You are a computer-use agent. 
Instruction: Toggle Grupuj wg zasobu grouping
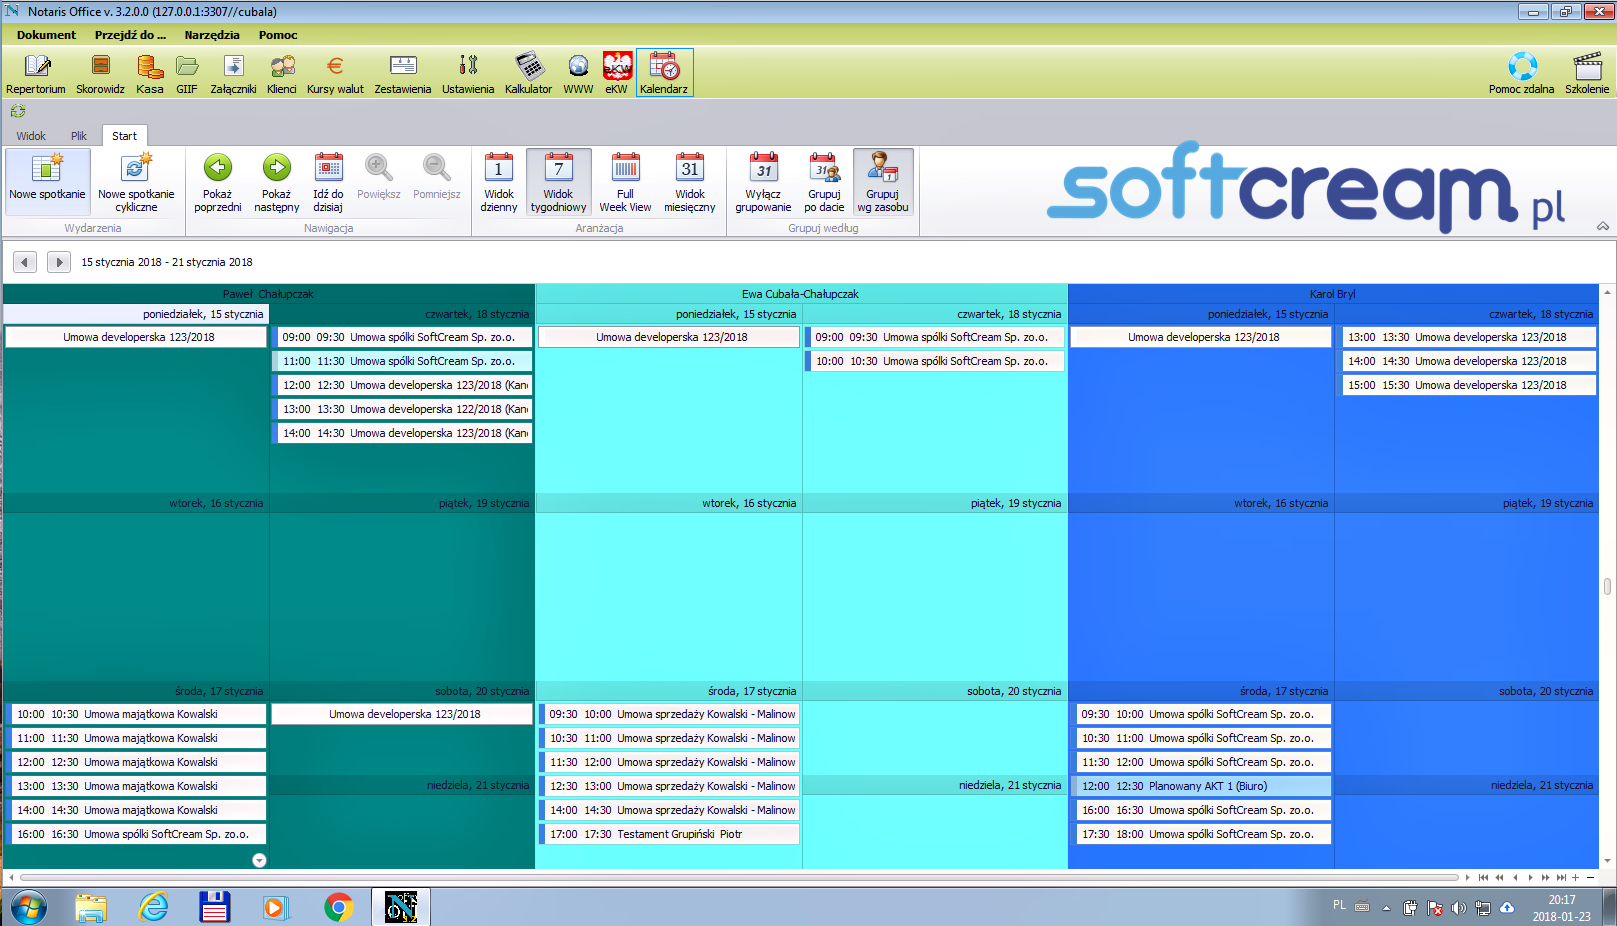[883, 182]
